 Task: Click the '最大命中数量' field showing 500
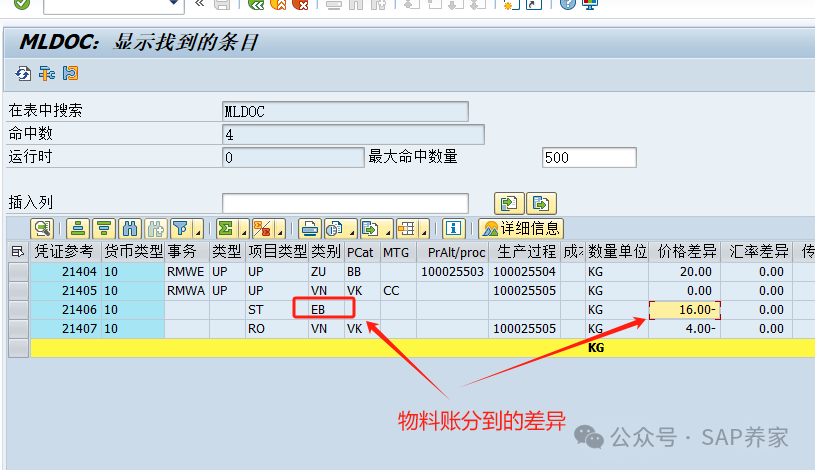click(x=589, y=158)
